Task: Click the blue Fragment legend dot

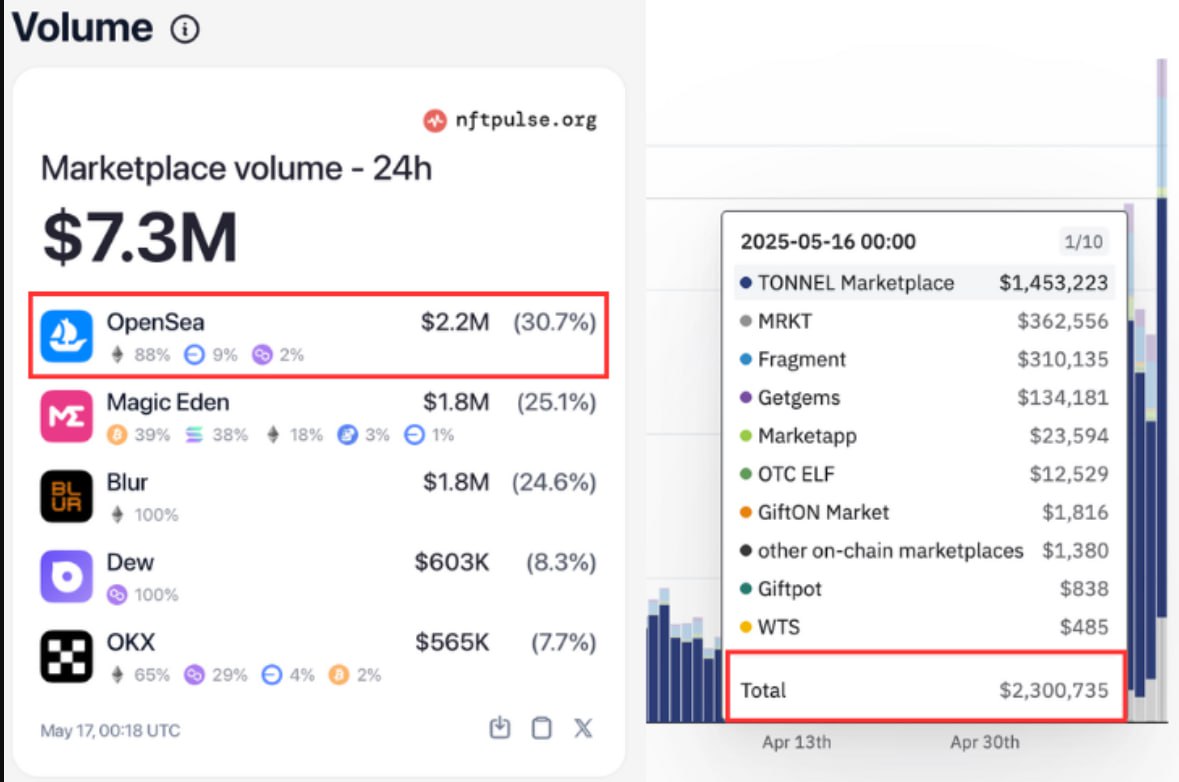Action: pyautogui.click(x=746, y=359)
